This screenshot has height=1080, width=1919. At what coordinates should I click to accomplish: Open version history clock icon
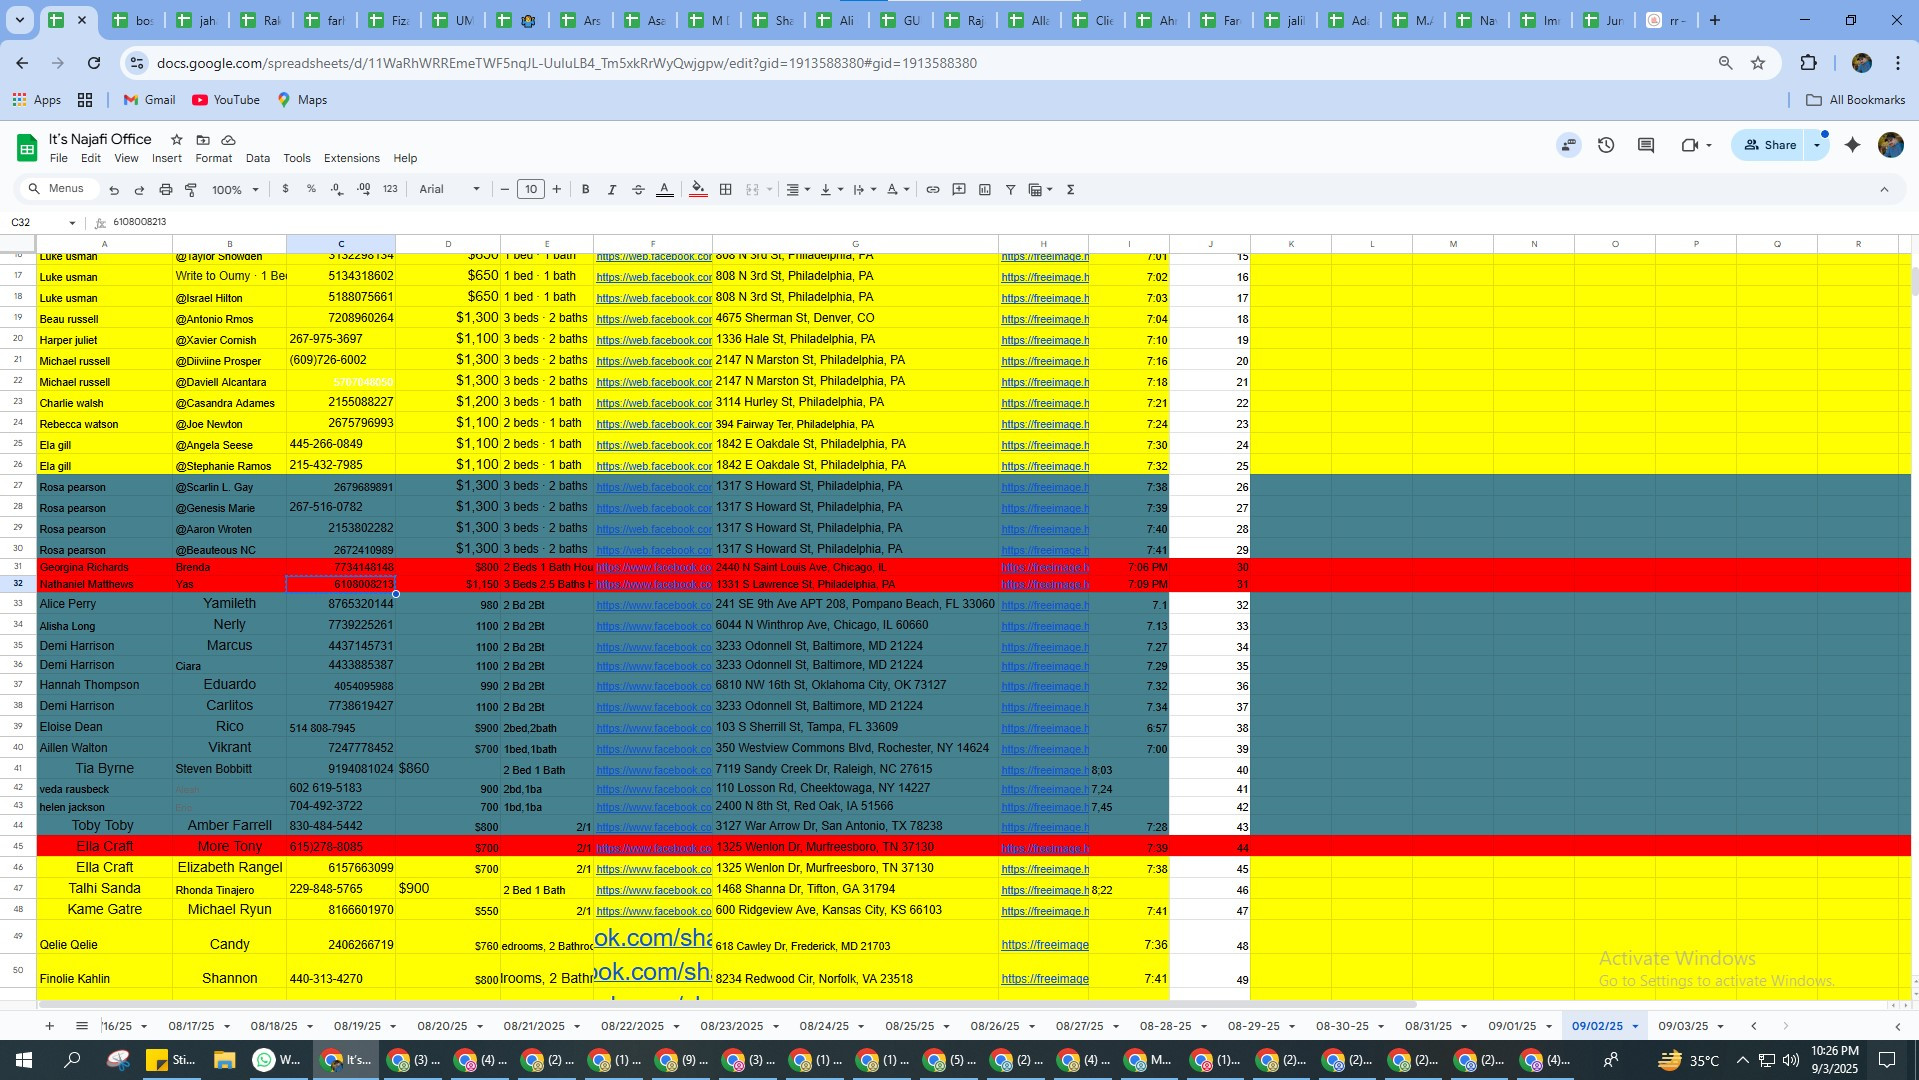1606,145
